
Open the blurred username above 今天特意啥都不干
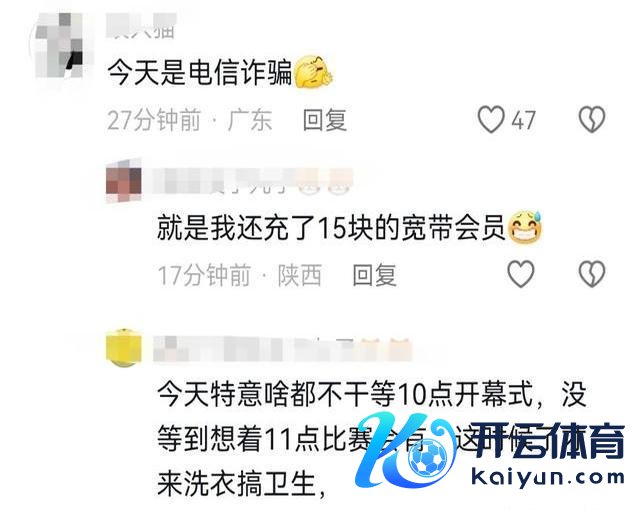(282, 349)
